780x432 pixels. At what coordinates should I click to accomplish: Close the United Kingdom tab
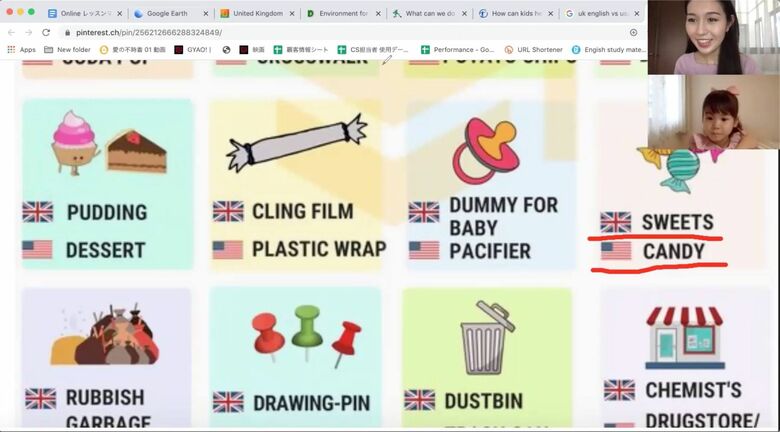tap(292, 14)
